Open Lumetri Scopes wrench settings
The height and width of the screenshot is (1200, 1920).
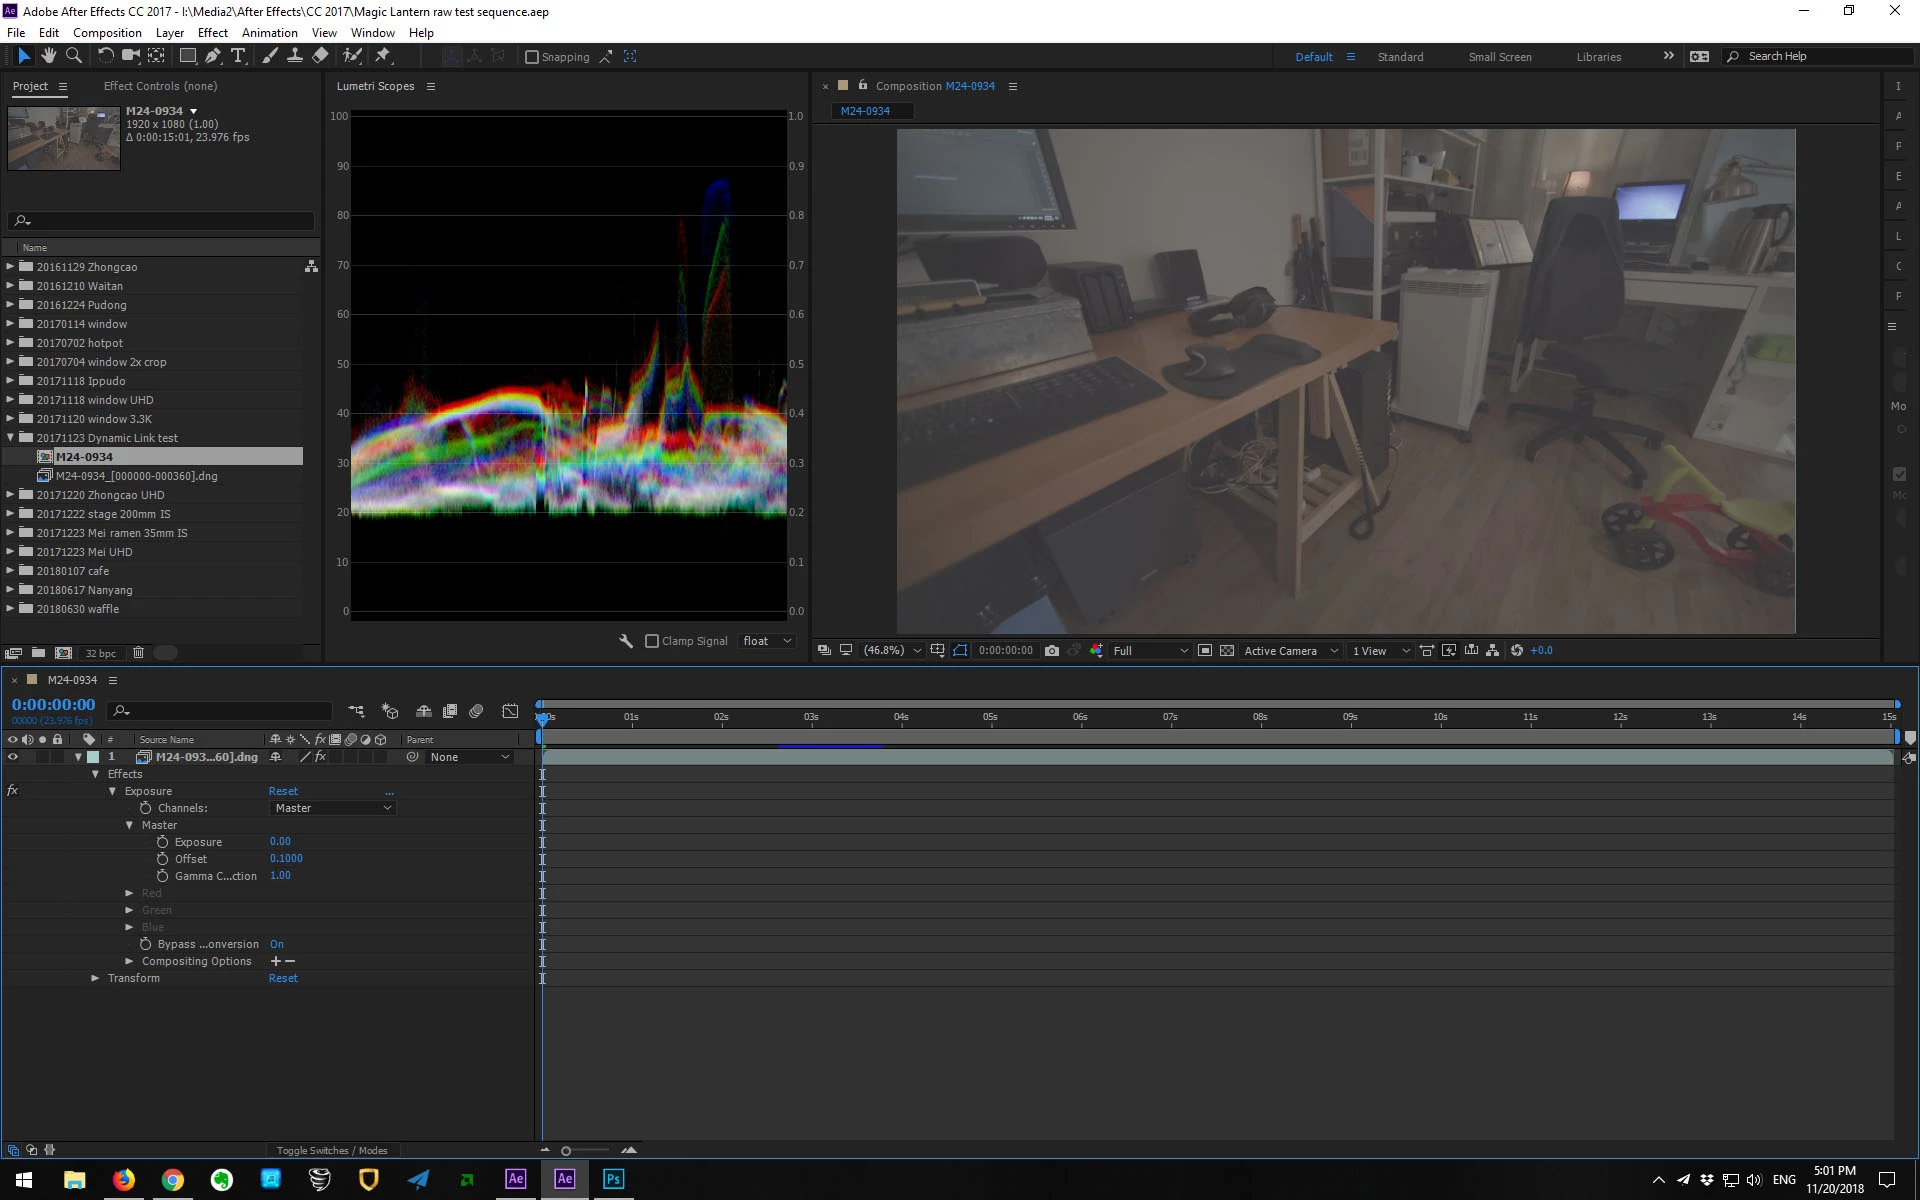click(x=626, y=641)
